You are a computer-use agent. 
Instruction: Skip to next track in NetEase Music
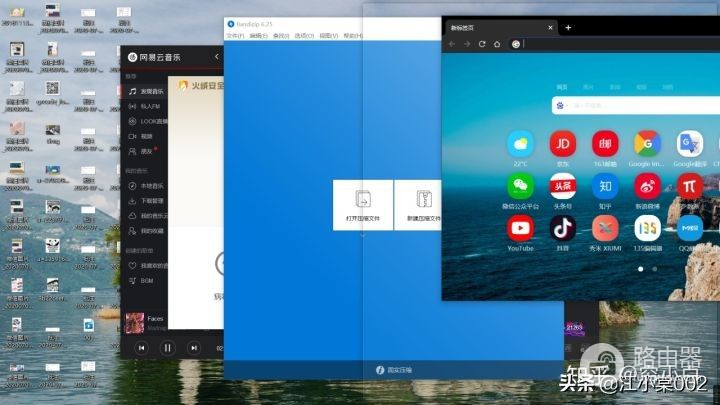click(194, 348)
